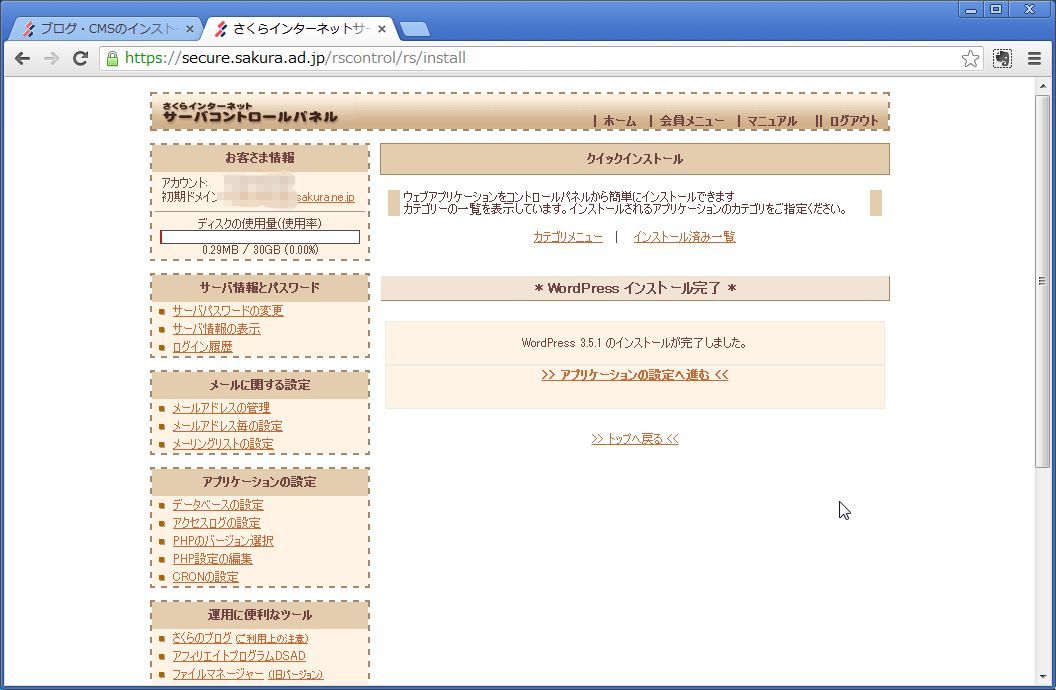Screen dimensions: 1056x690
Task: Open 会員メニュー in header
Action: coord(692,121)
